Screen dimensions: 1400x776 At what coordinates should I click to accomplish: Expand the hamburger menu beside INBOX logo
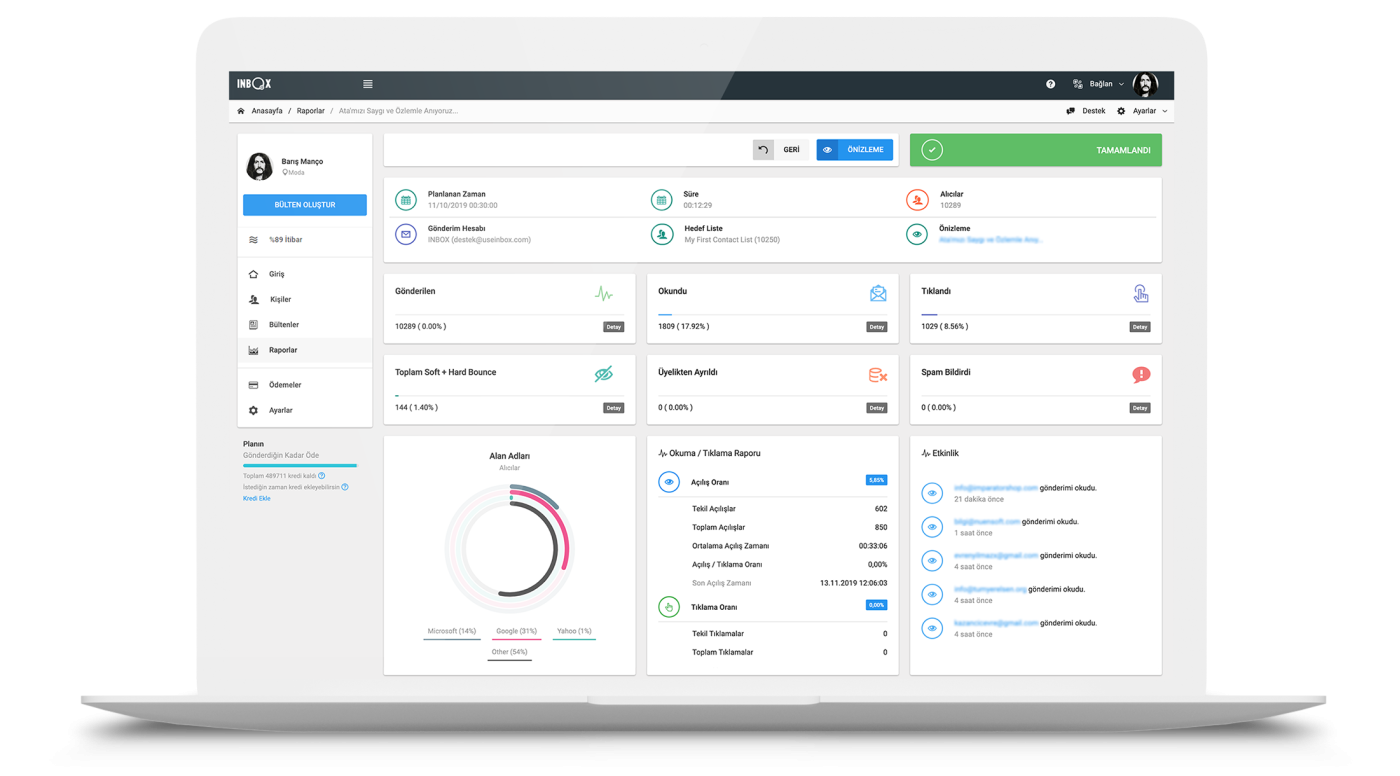coord(367,84)
